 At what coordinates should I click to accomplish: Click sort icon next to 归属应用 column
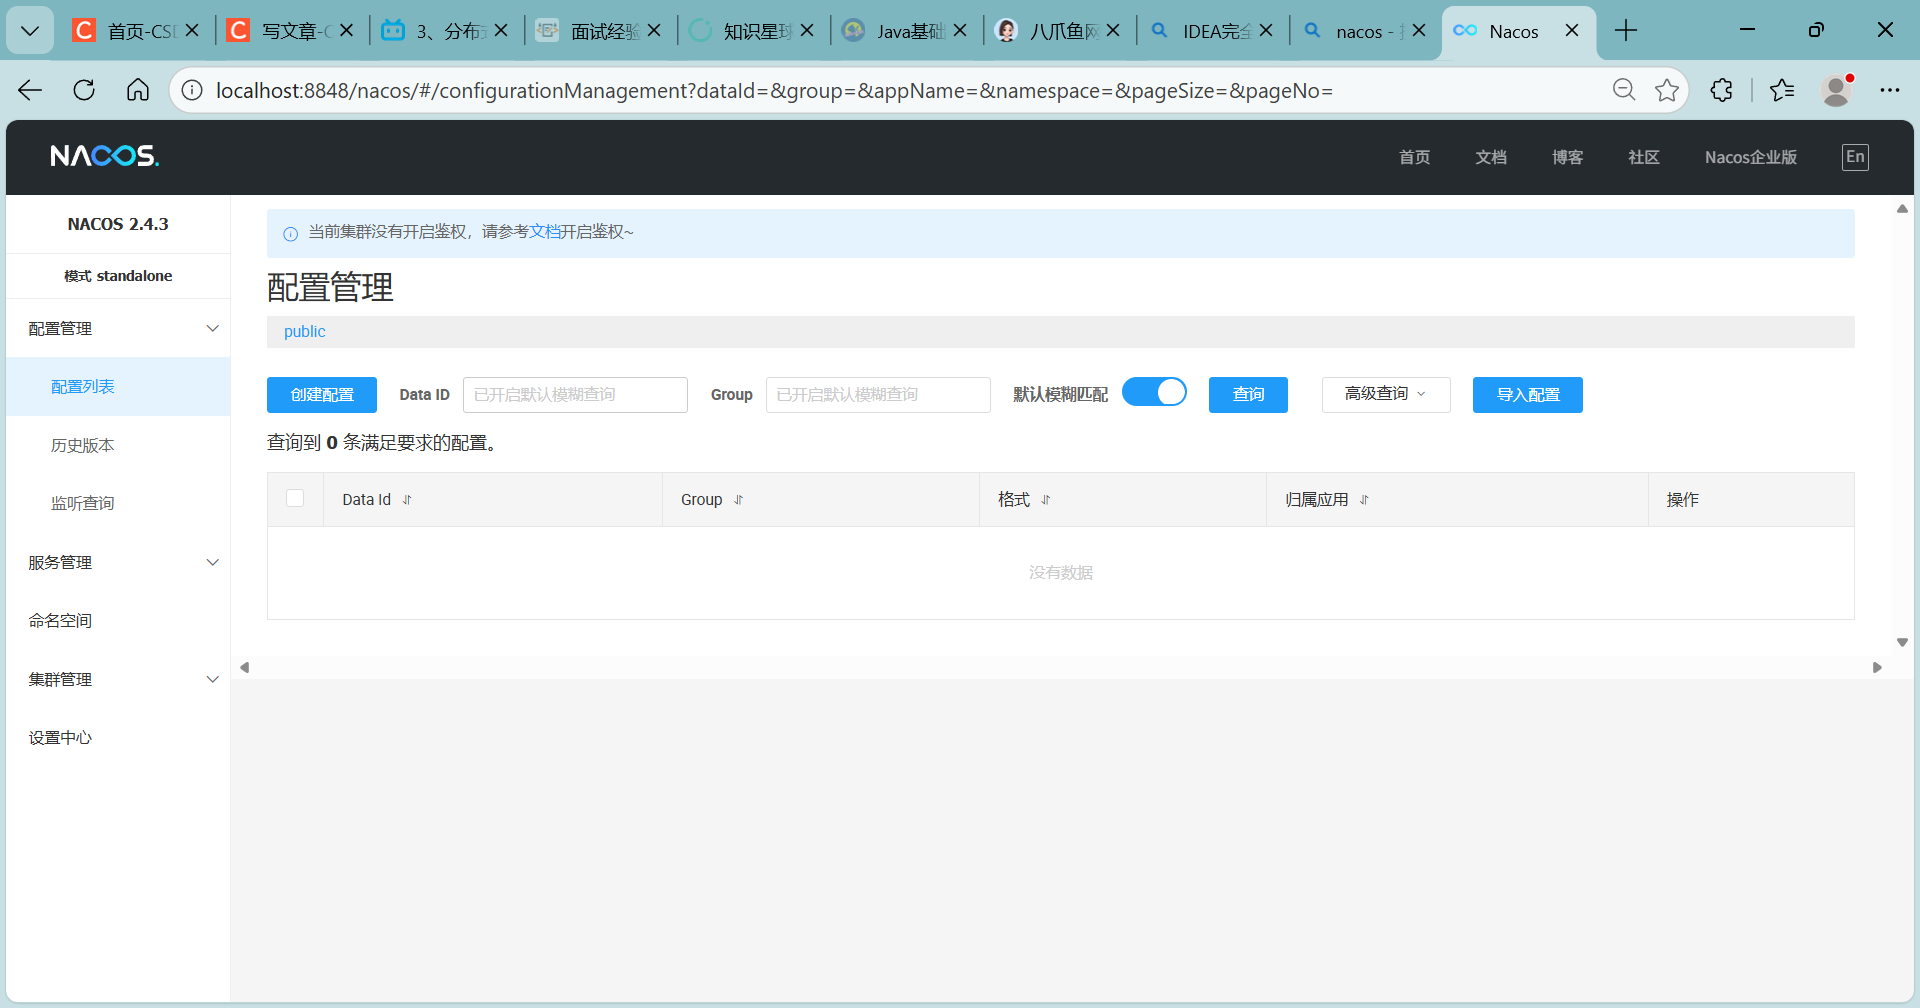click(1364, 500)
